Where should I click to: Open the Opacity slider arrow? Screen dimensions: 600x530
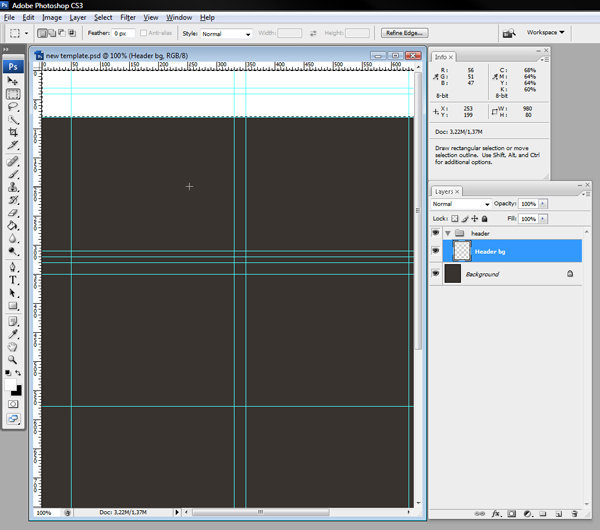click(543, 204)
